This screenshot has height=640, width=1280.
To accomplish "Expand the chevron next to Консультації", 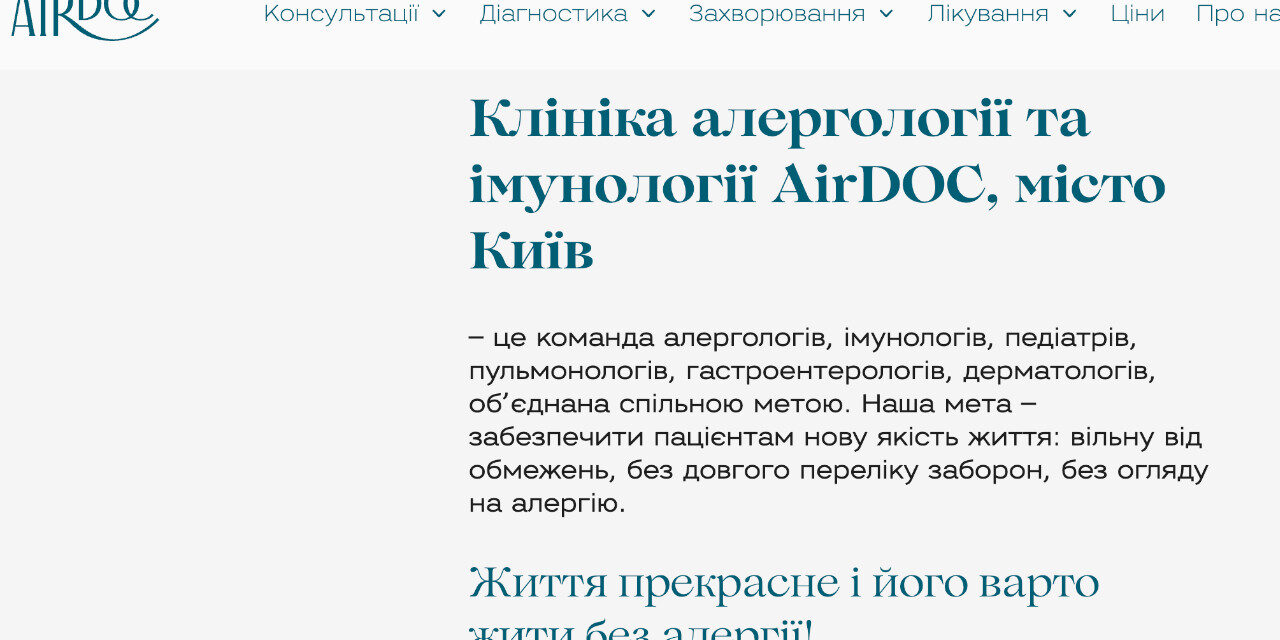I will [x=439, y=14].
